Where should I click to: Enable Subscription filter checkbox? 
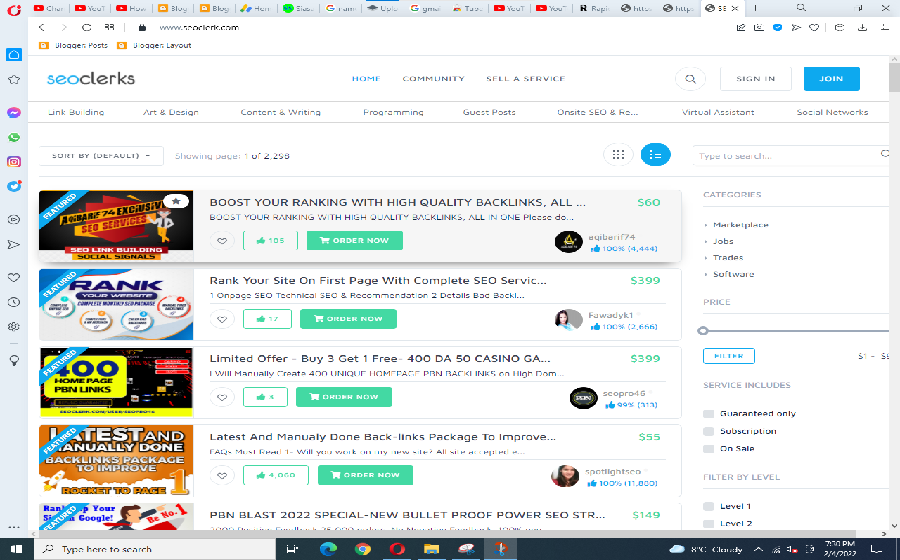pyautogui.click(x=708, y=431)
